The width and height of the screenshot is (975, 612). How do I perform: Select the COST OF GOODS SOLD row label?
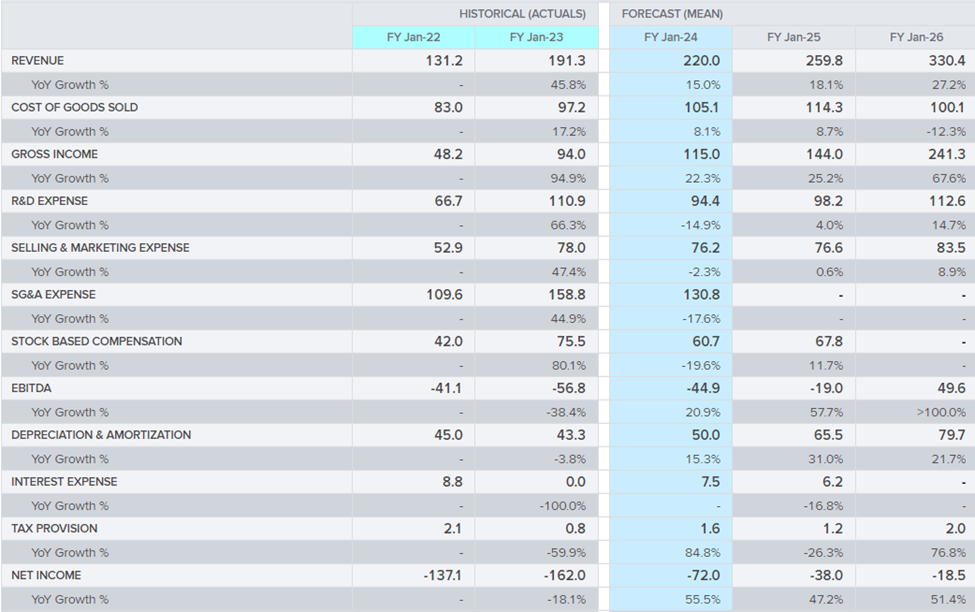(75, 107)
